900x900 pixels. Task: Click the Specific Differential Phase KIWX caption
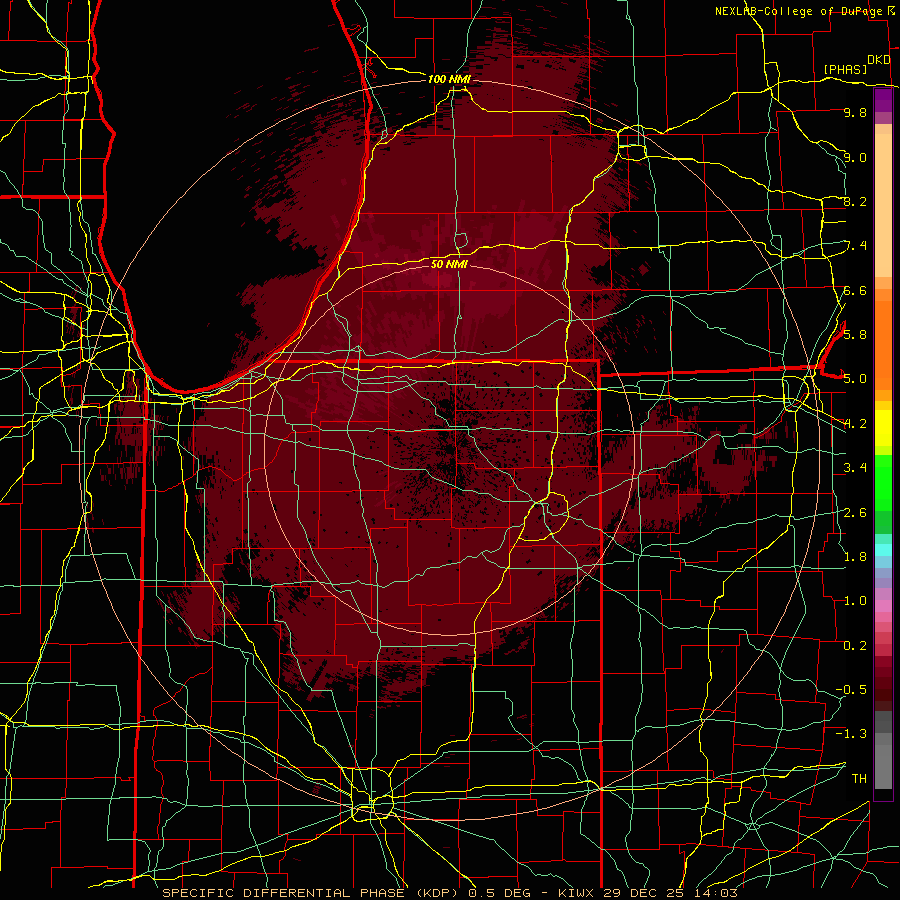450,893
